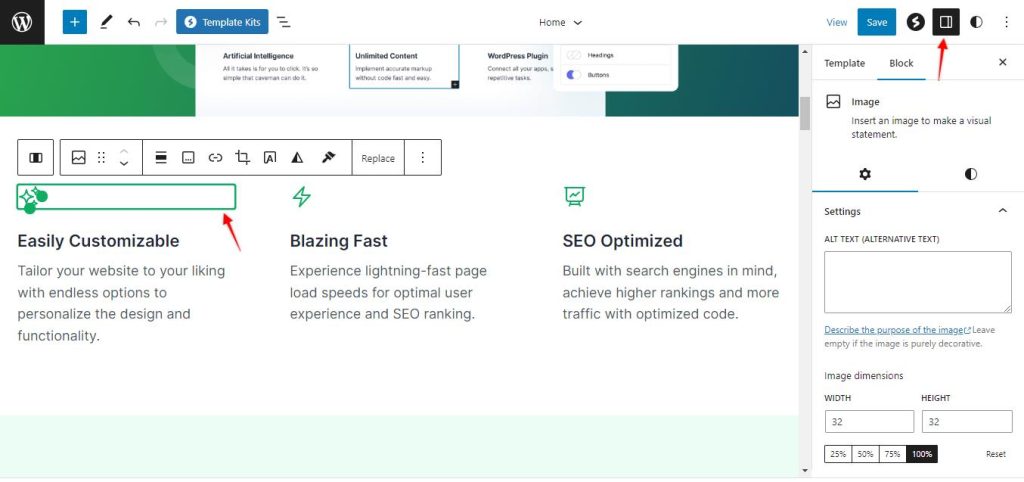Open the block Styles tab in sidebar
This screenshot has width=1024, height=482.
(970, 174)
